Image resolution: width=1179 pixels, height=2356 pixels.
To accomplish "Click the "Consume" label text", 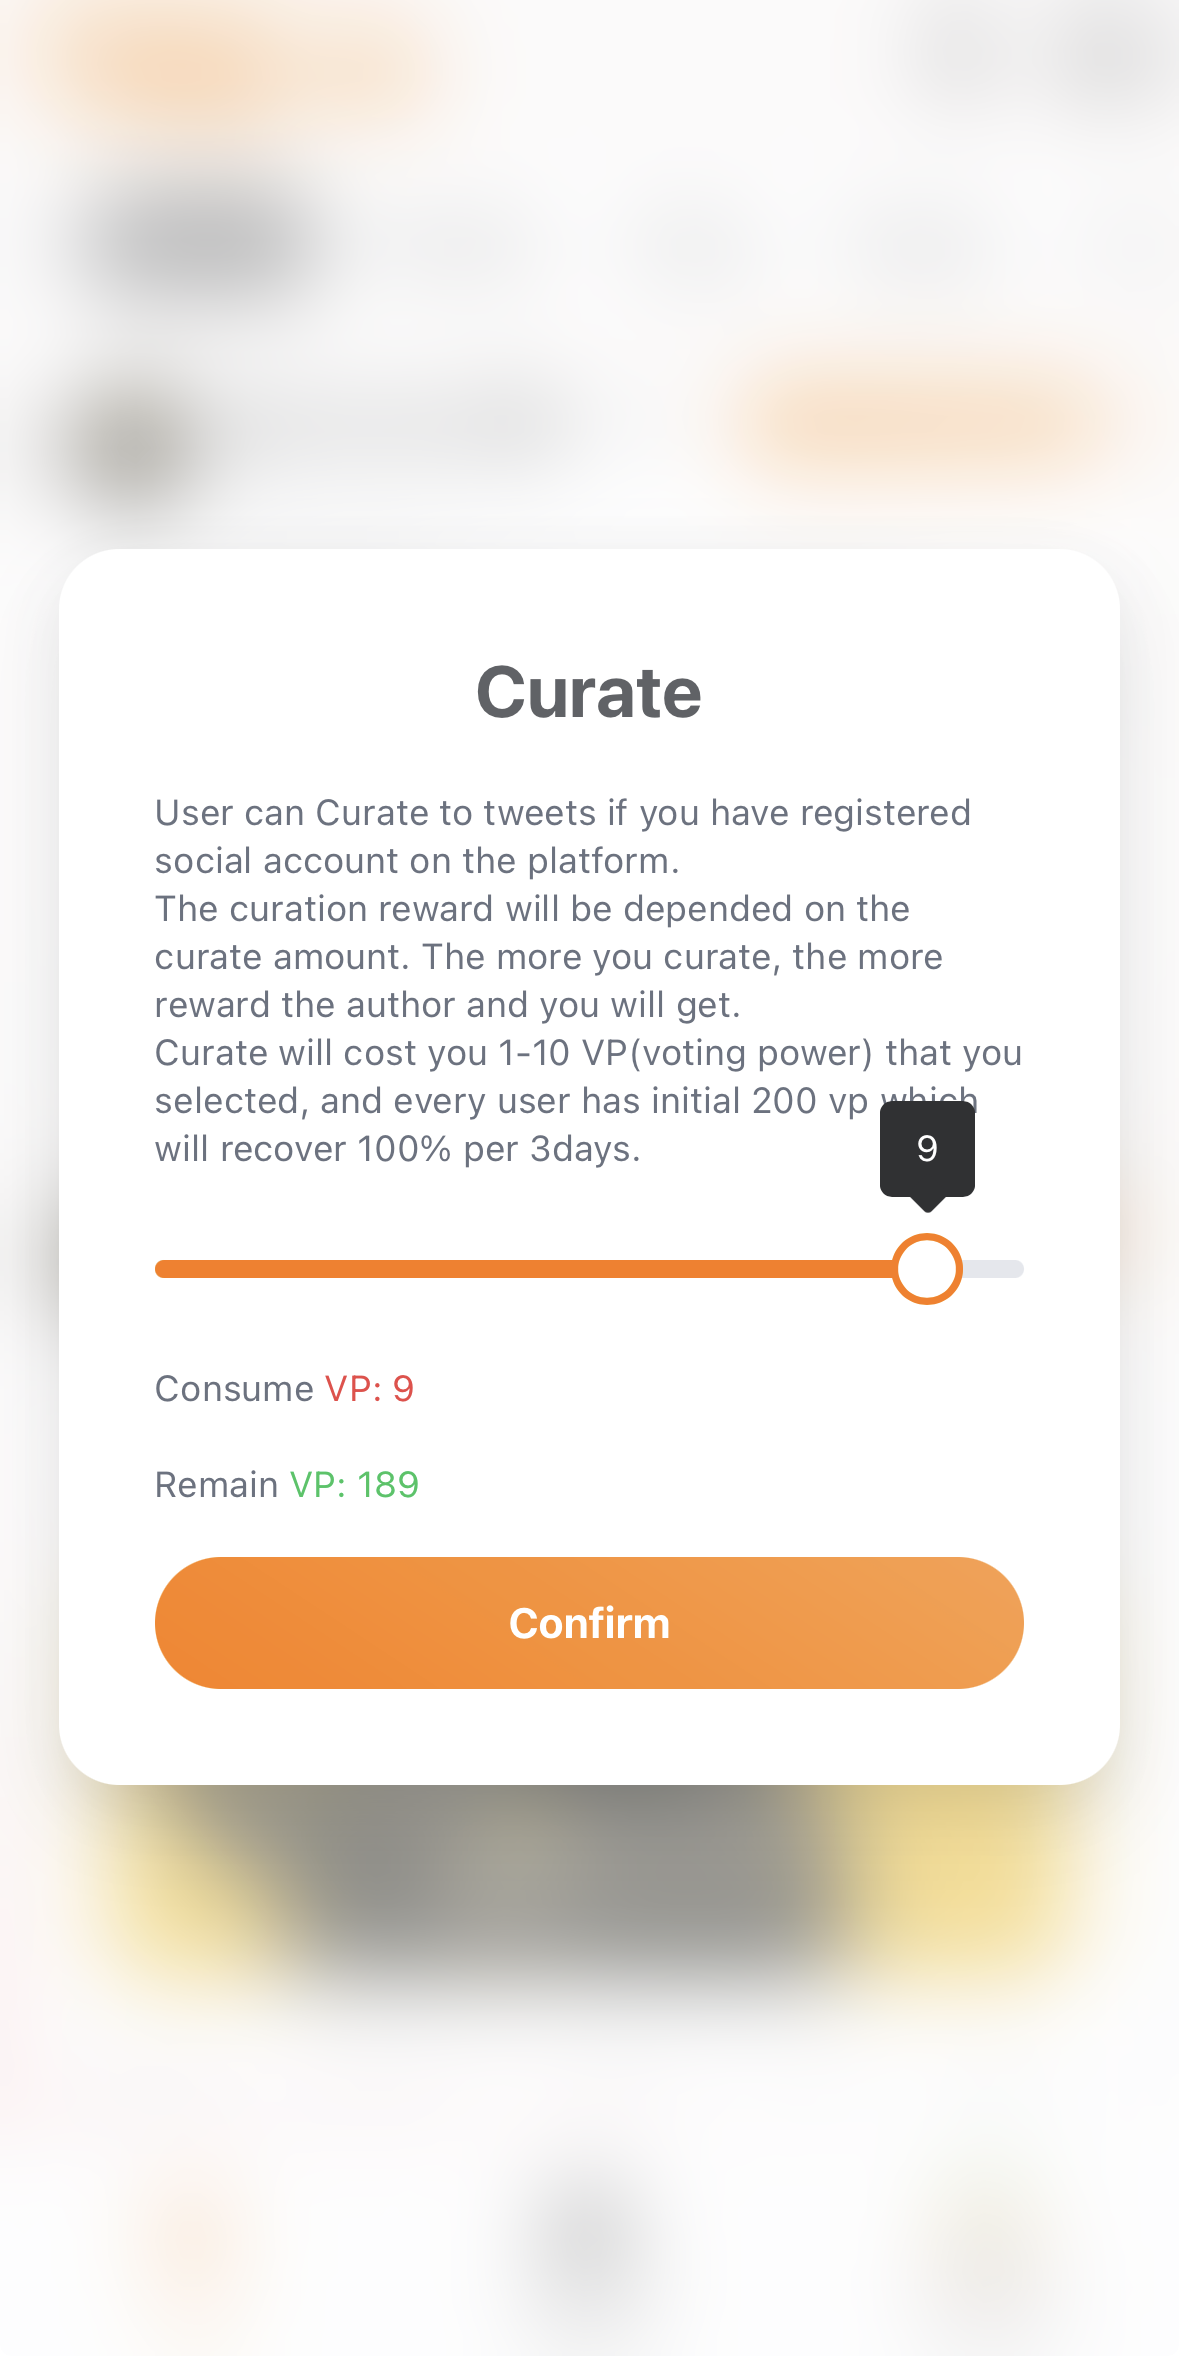I will (234, 1388).
